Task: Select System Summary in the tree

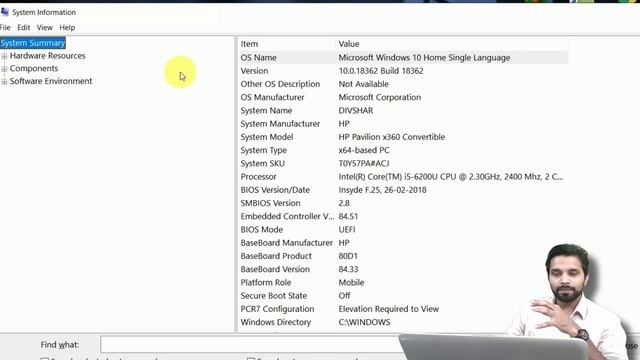Action: (x=33, y=43)
